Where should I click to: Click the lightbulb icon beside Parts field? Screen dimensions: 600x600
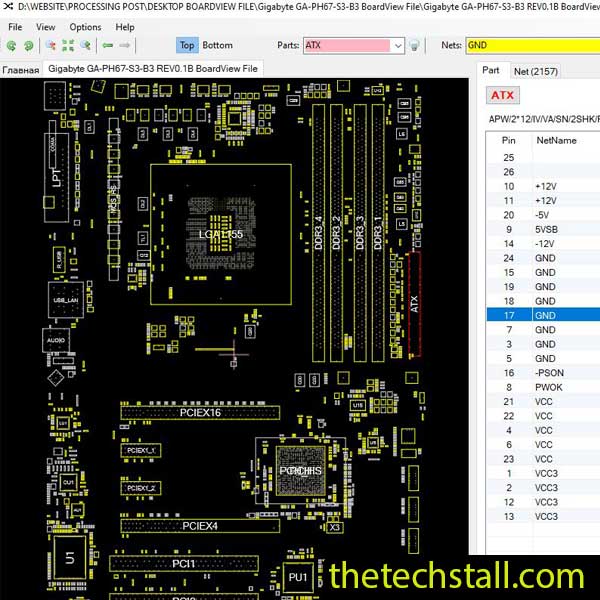[x=414, y=45]
